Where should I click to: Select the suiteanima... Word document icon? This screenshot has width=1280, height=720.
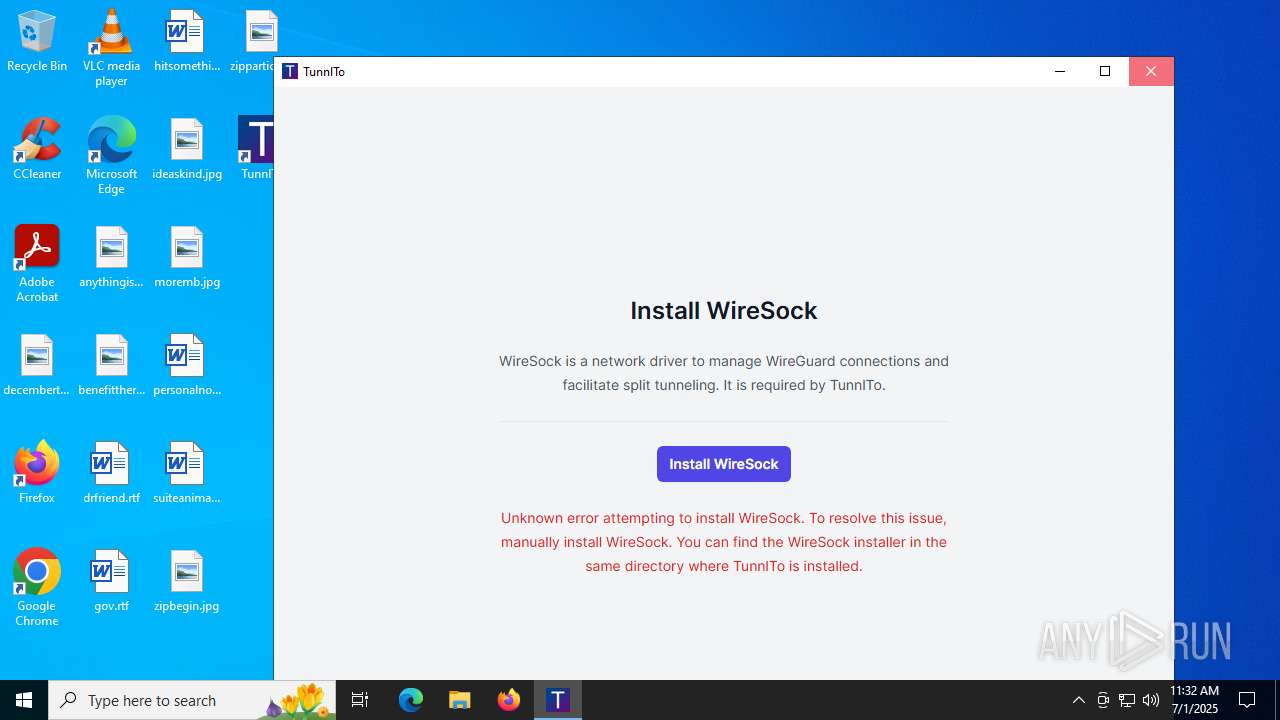tap(186, 473)
